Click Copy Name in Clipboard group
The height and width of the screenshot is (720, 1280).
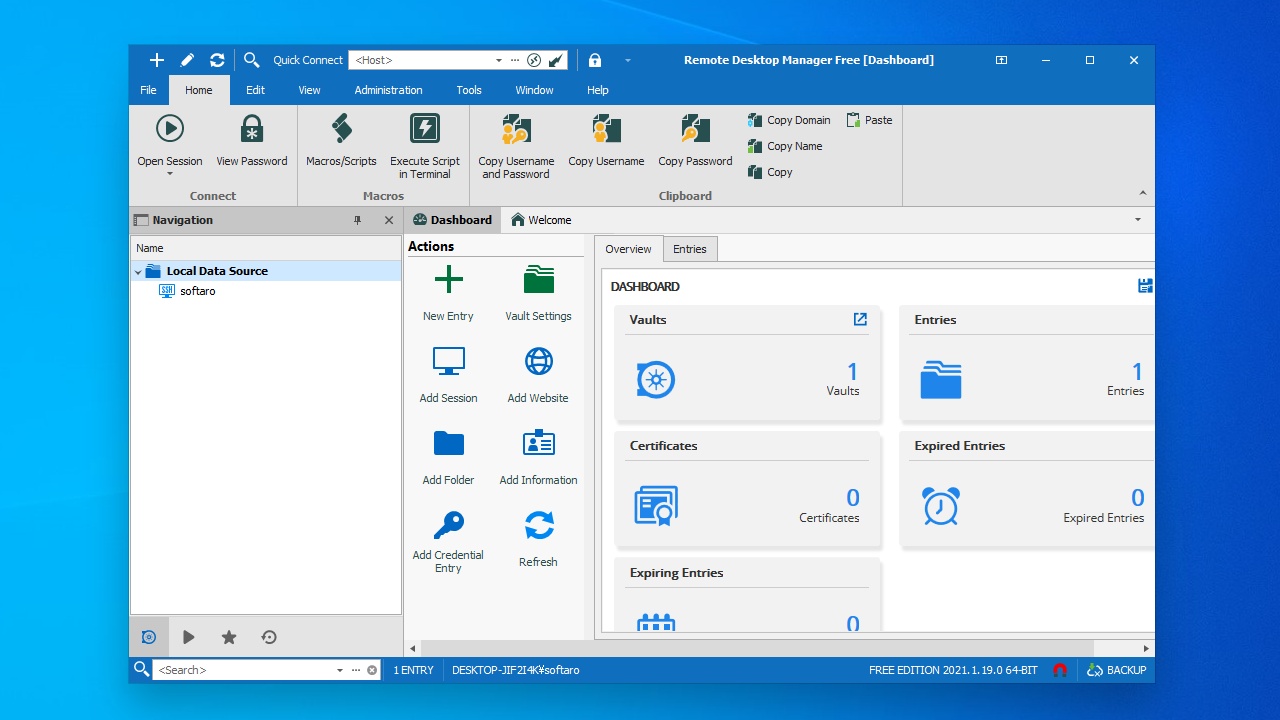785,146
